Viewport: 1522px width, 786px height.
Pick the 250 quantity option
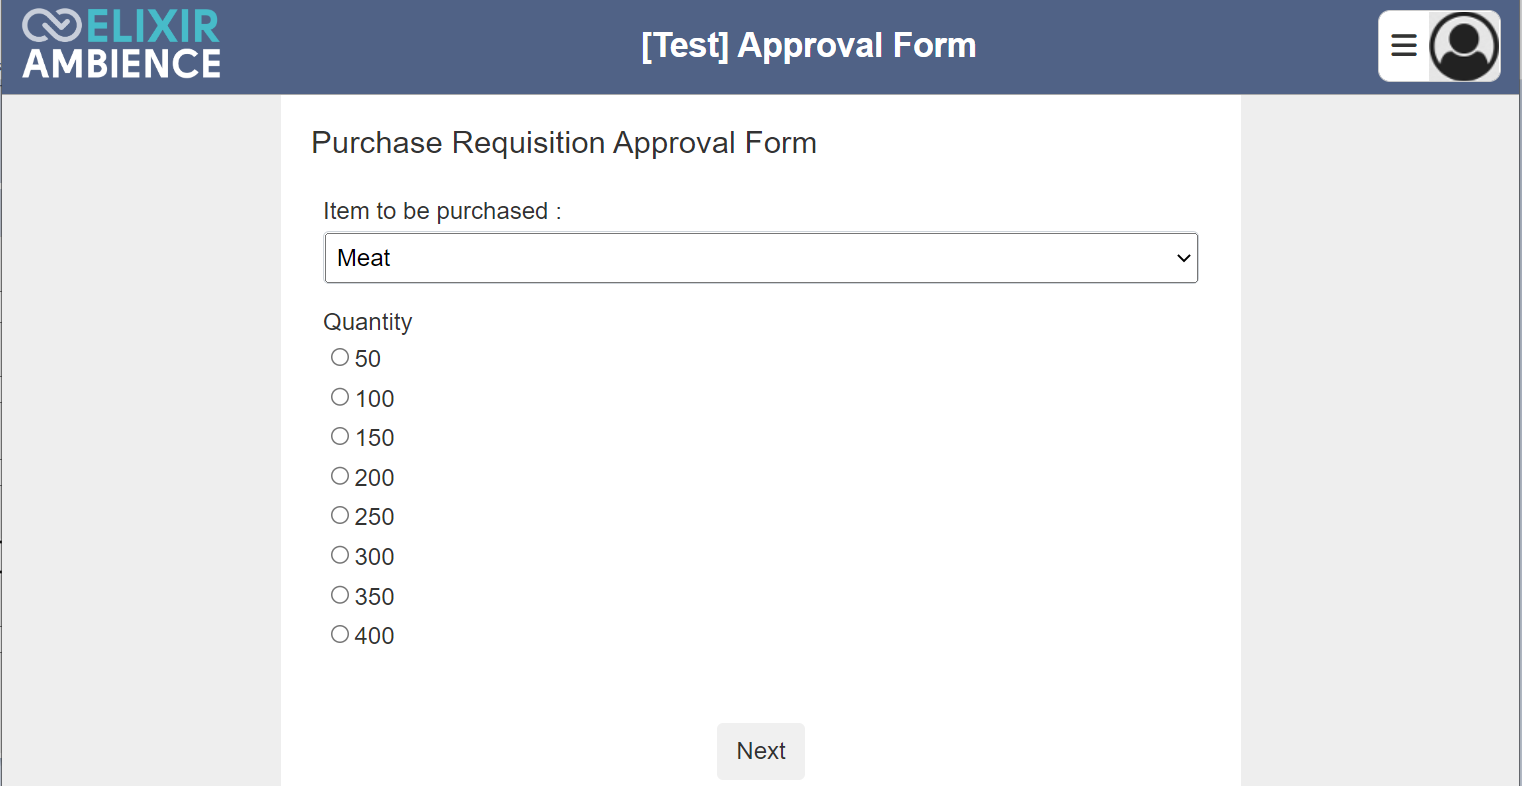(x=340, y=515)
